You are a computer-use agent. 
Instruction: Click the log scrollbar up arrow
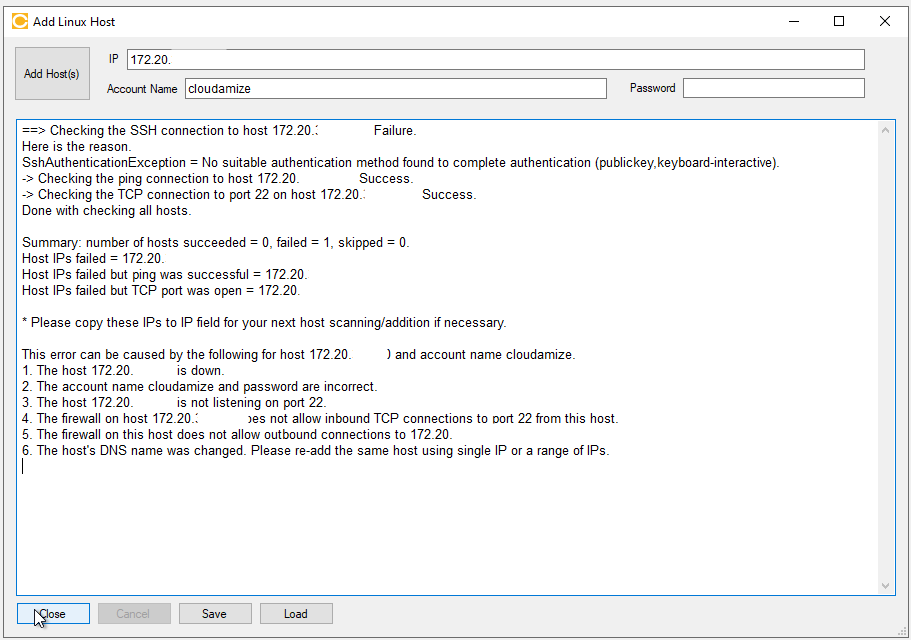tap(886, 130)
